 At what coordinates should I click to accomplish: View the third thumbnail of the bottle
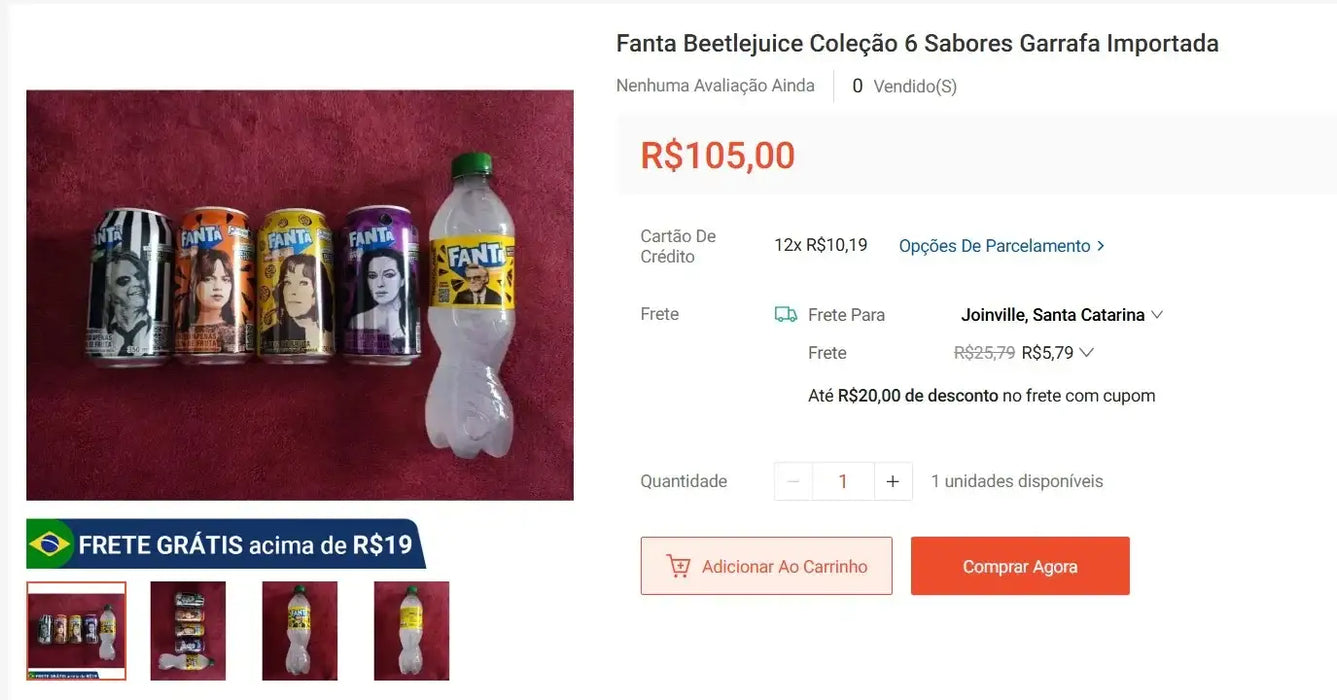pyautogui.click(x=300, y=631)
